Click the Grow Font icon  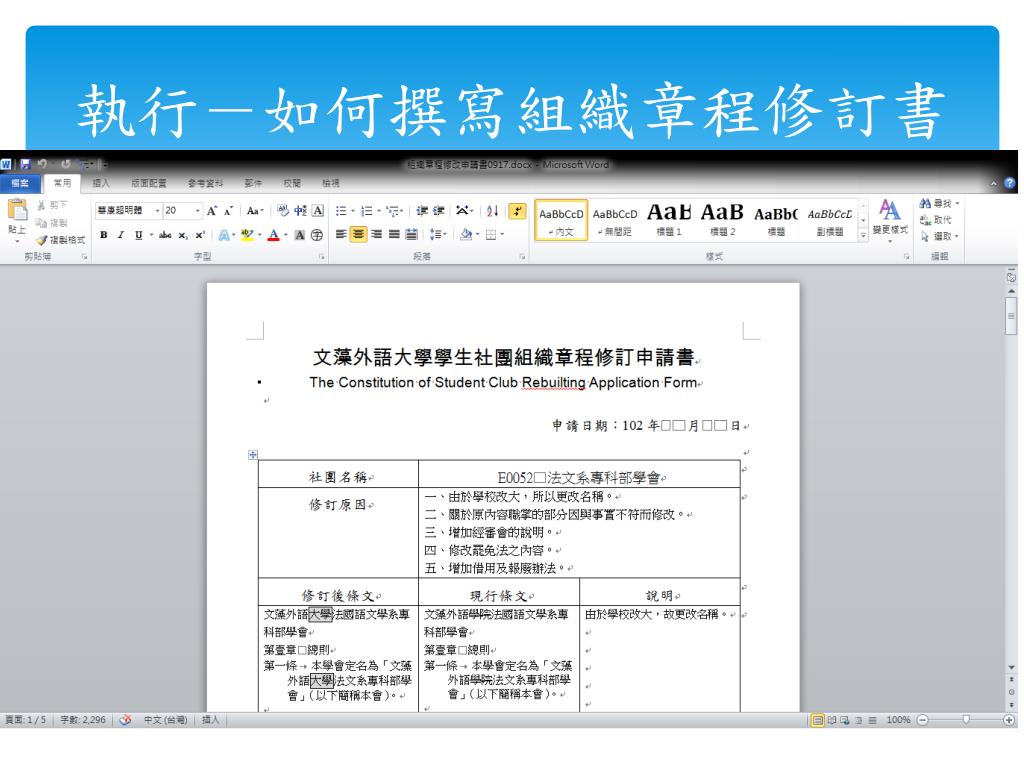212,211
